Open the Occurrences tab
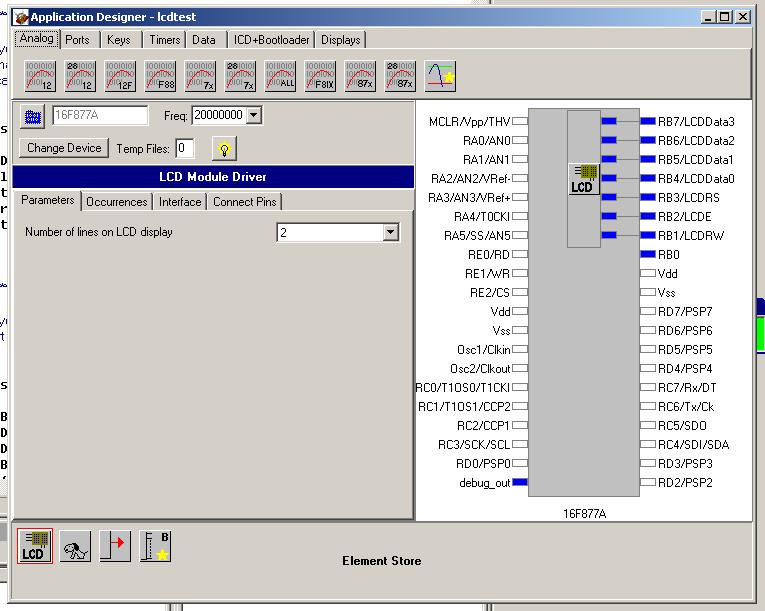This screenshot has height=611, width=765. pos(117,202)
